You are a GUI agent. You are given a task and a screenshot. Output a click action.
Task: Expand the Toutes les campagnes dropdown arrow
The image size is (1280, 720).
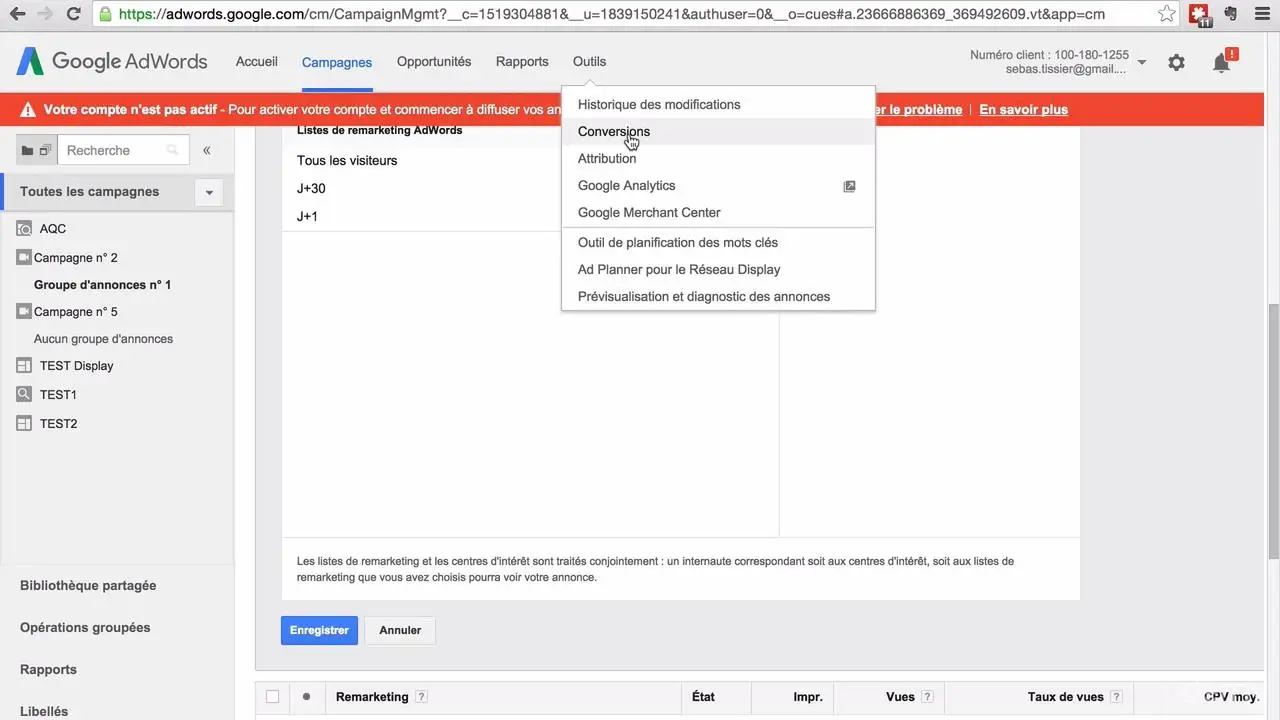[209, 192]
